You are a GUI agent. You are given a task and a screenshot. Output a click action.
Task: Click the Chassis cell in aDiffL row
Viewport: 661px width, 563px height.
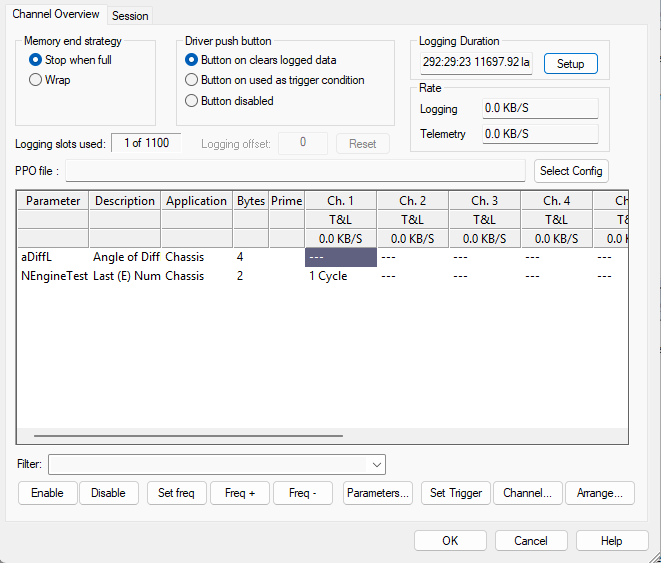[197, 257]
